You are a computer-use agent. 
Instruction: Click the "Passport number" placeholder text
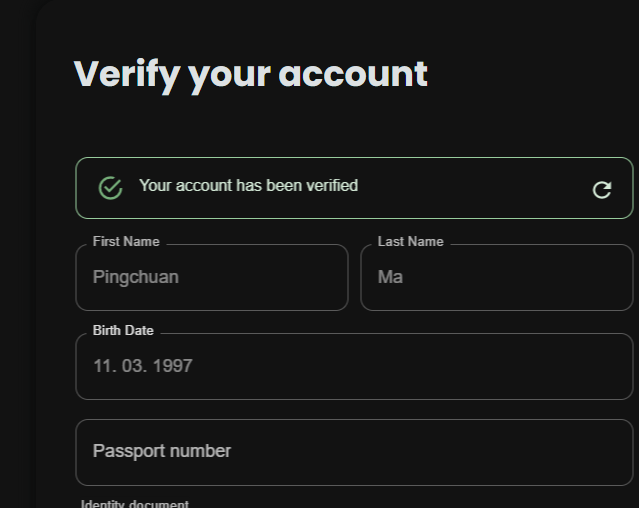[162, 452]
